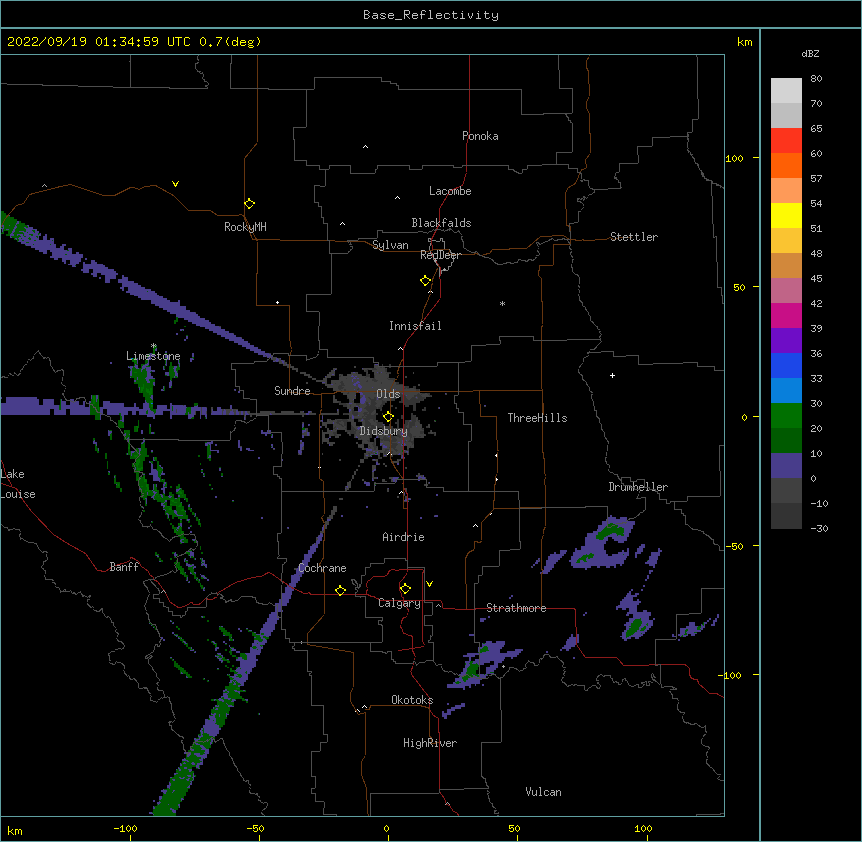
Task: Click the dBZ legend heading
Action: (x=810, y=53)
